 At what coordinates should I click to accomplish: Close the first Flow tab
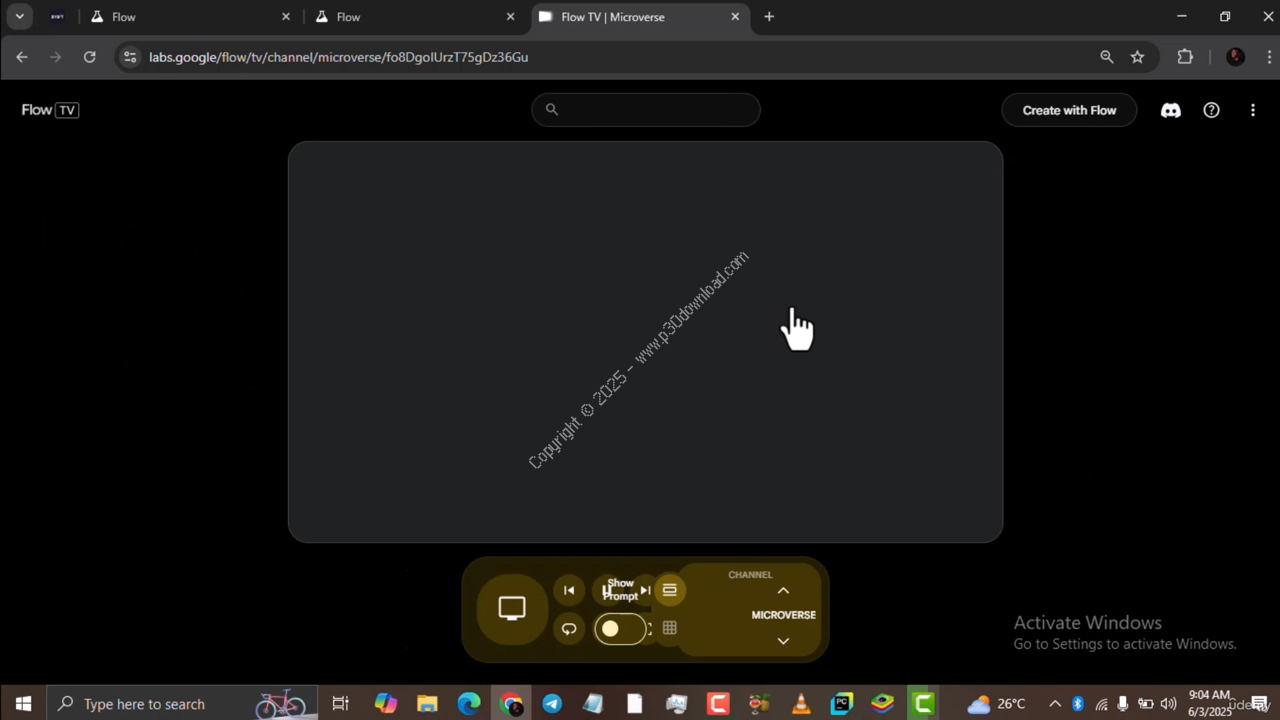coord(286,17)
